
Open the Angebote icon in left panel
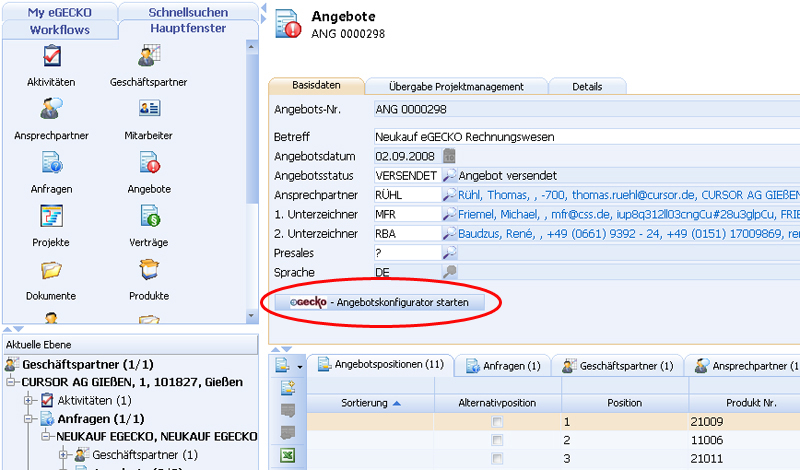[149, 162]
